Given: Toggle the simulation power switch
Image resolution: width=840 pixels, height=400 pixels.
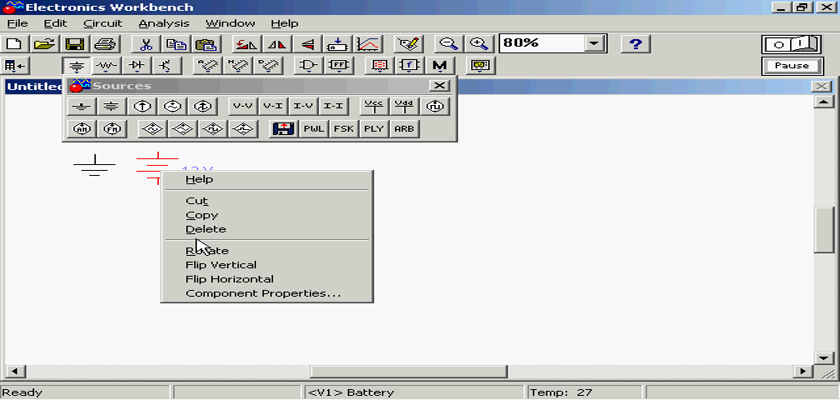Looking at the screenshot, I should click(x=792, y=44).
